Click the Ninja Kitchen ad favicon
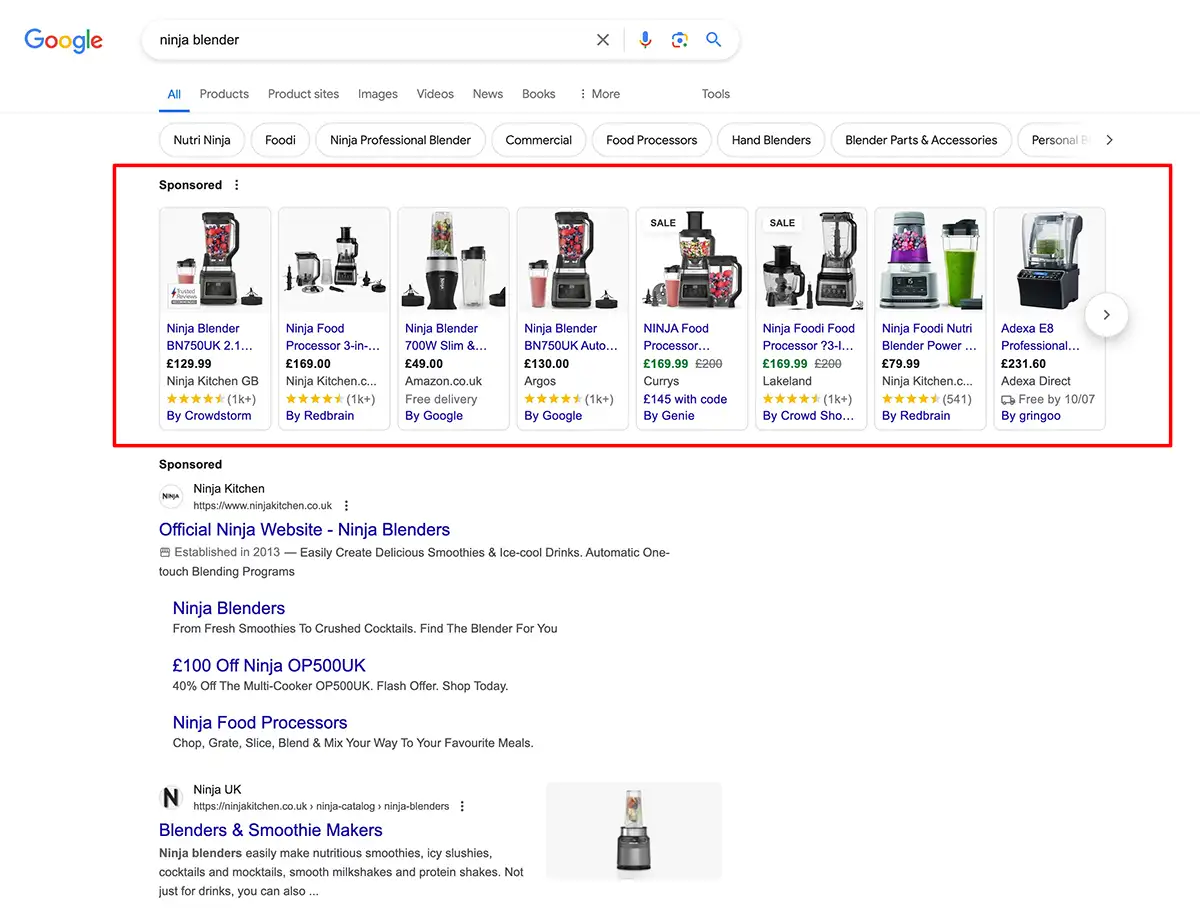 171,497
